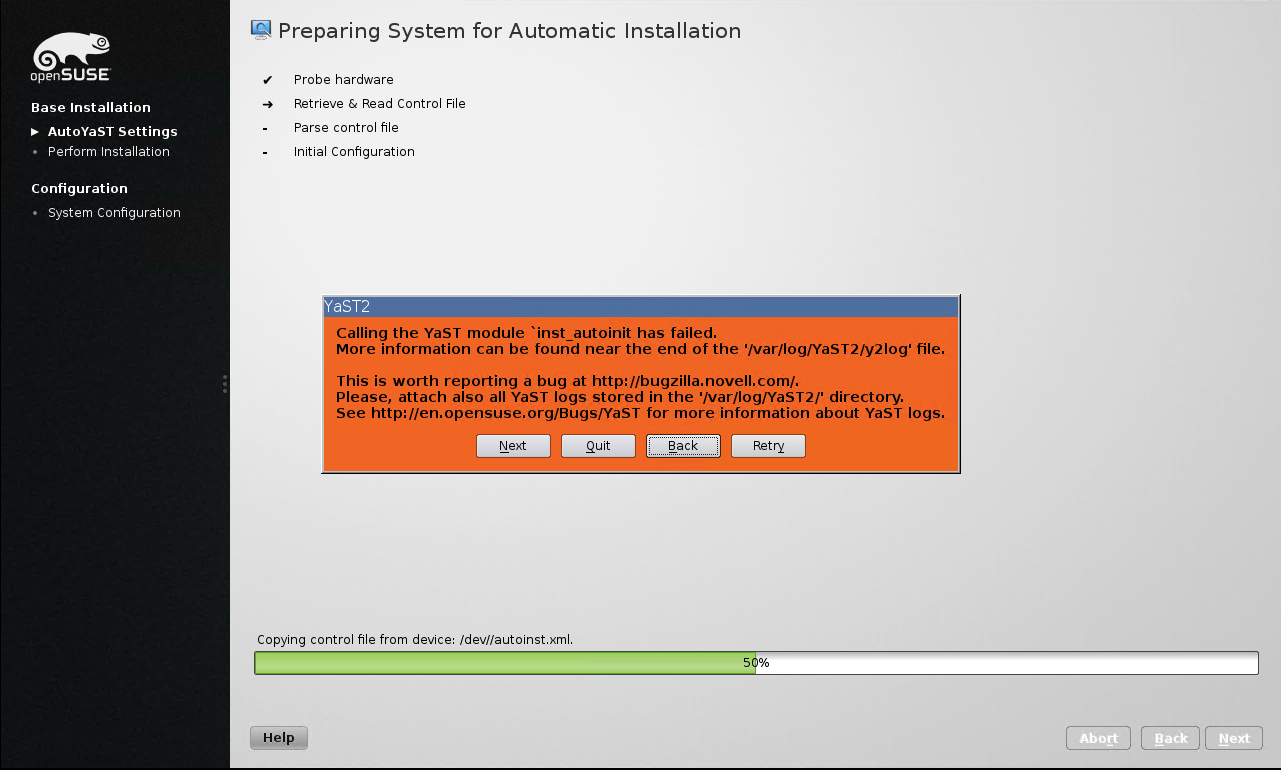This screenshot has width=1281, height=770.
Task: Click the sidebar splitter handle dots
Action: 225,384
